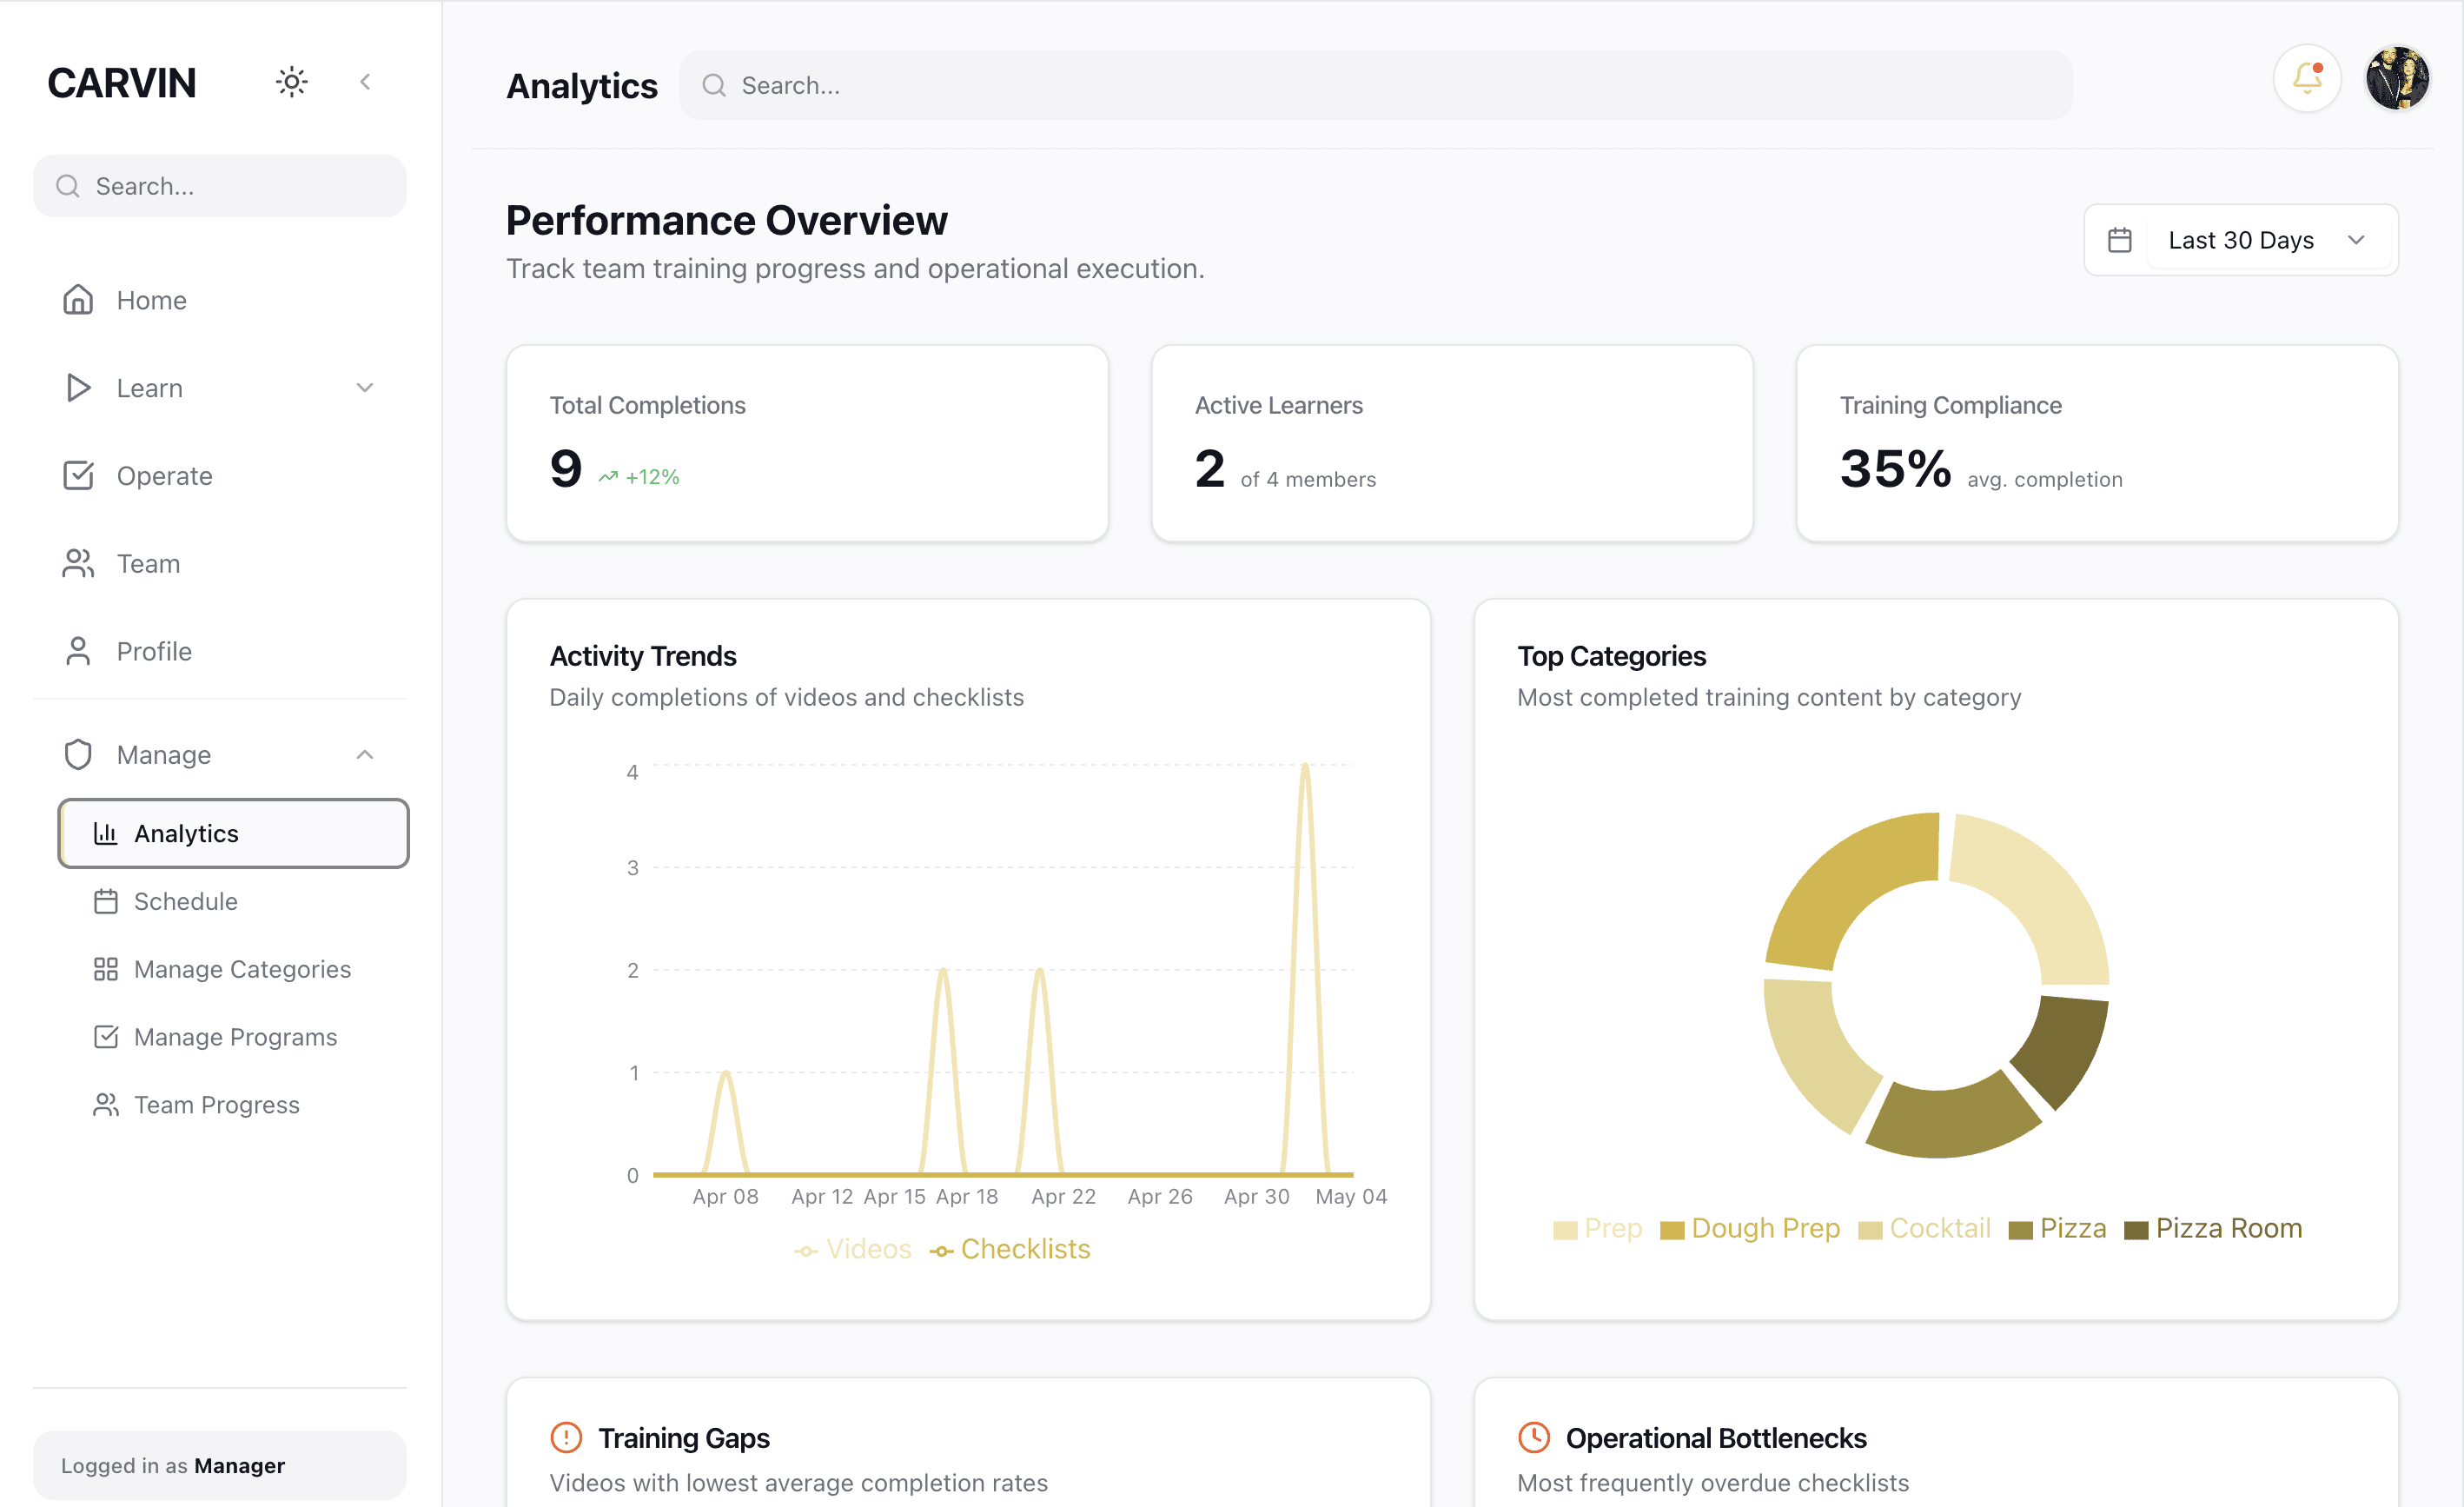Image resolution: width=2464 pixels, height=1507 pixels.
Task: Open the Learn section
Action: [x=220, y=388]
